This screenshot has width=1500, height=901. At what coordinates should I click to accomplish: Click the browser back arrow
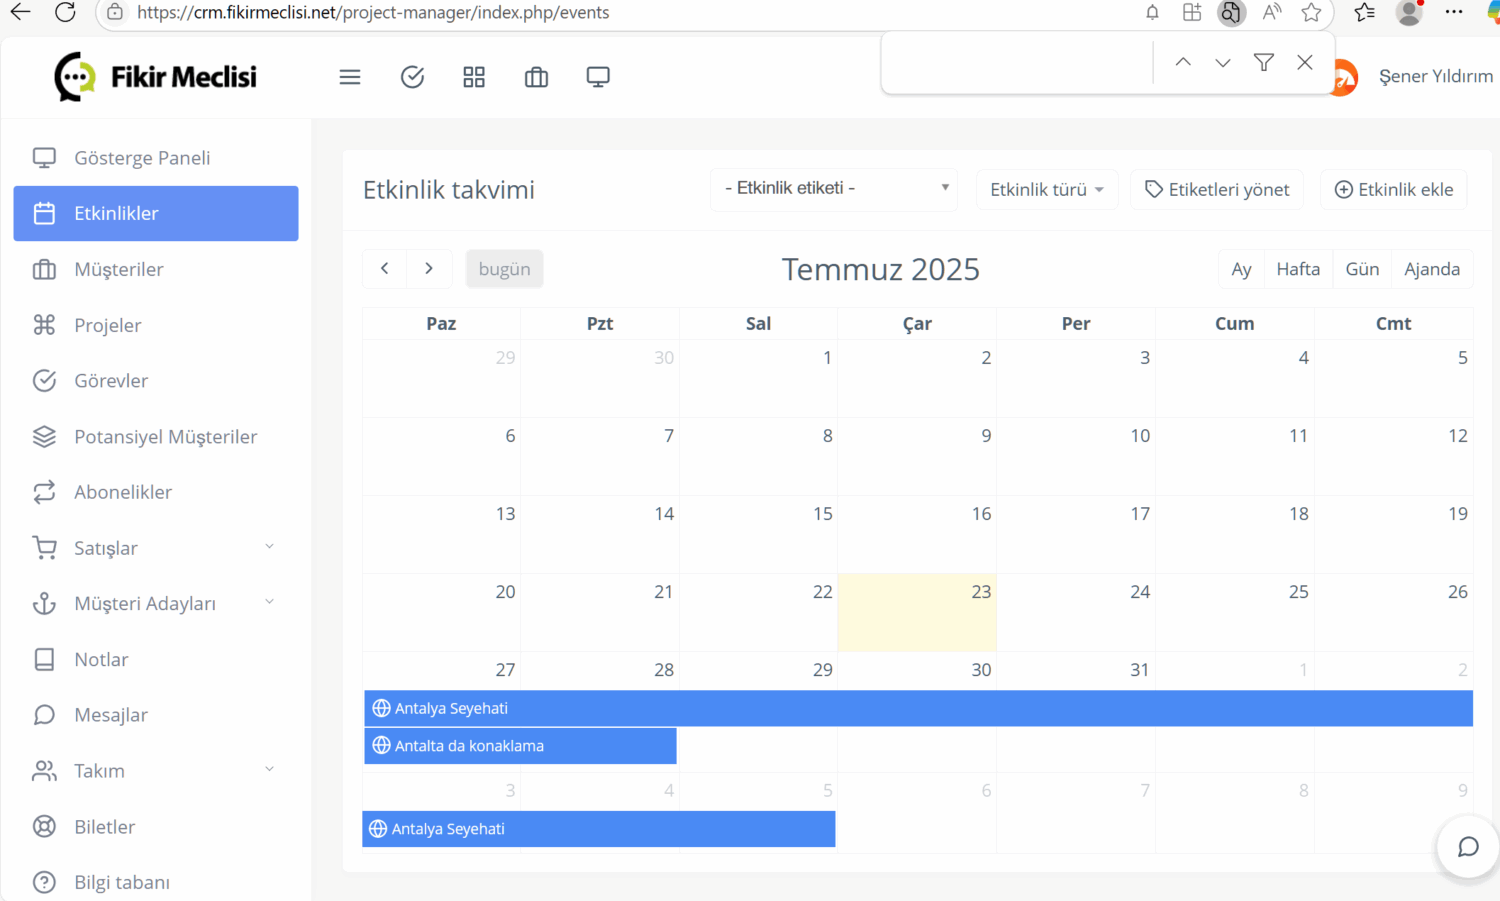coord(20,12)
